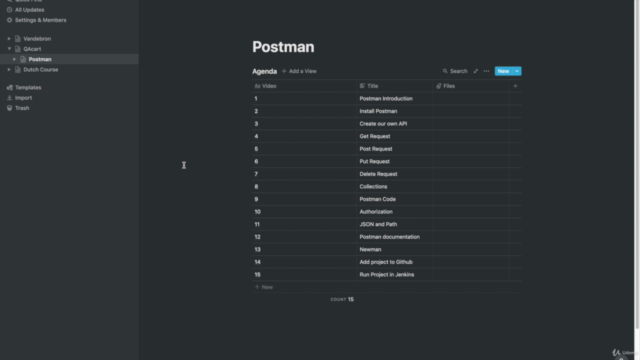640x360 pixels.
Task: Expand the Dutch Course page arrow
Action: 9,70
